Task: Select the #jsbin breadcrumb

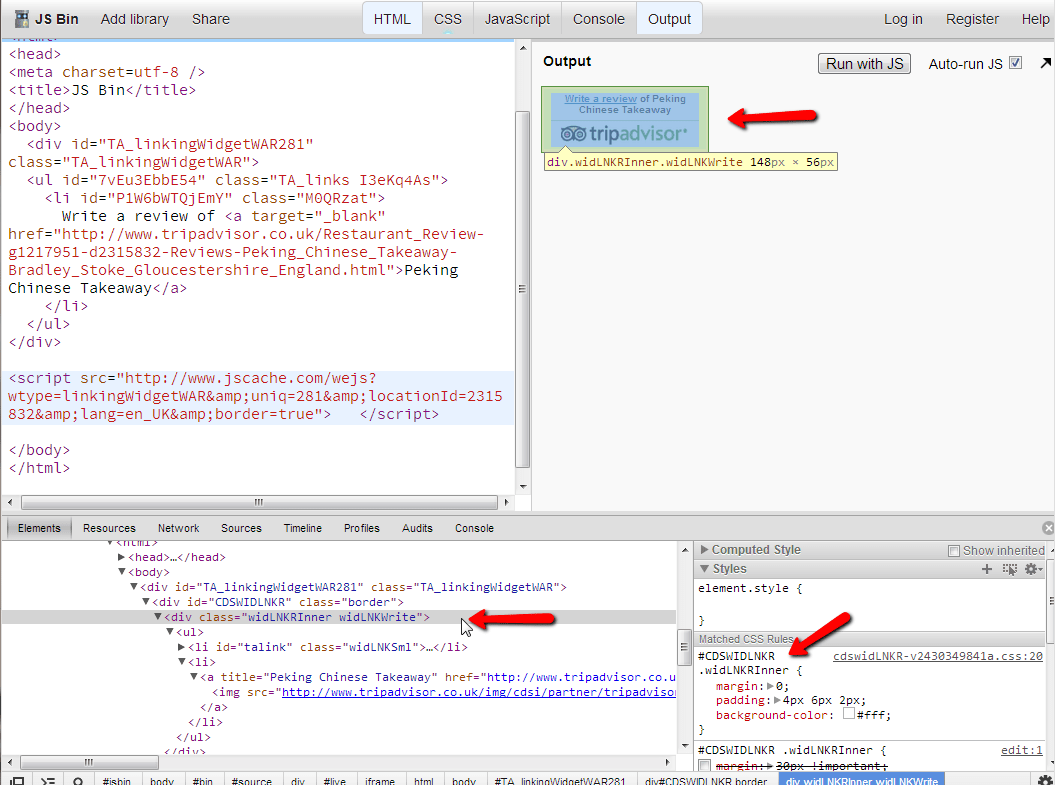Action: [116, 781]
